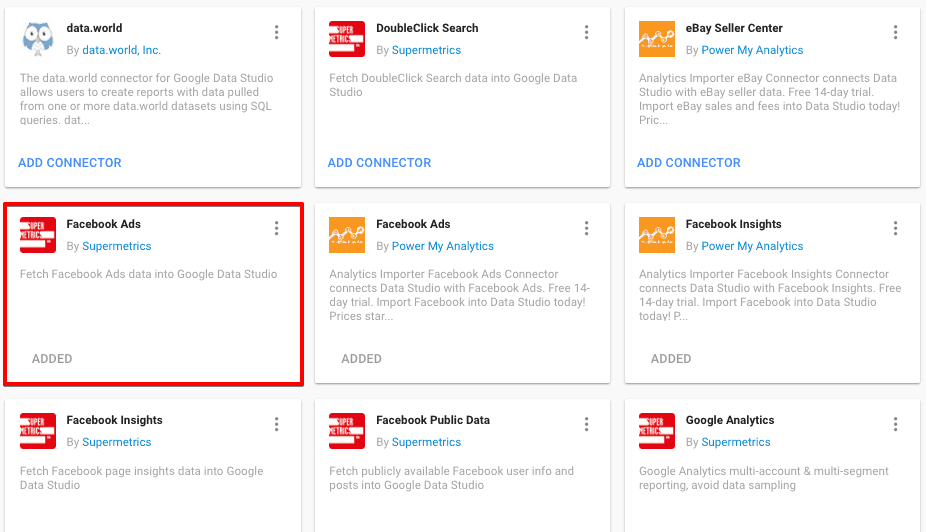Click the data.world card title
This screenshot has height=532, width=926.
(x=94, y=28)
